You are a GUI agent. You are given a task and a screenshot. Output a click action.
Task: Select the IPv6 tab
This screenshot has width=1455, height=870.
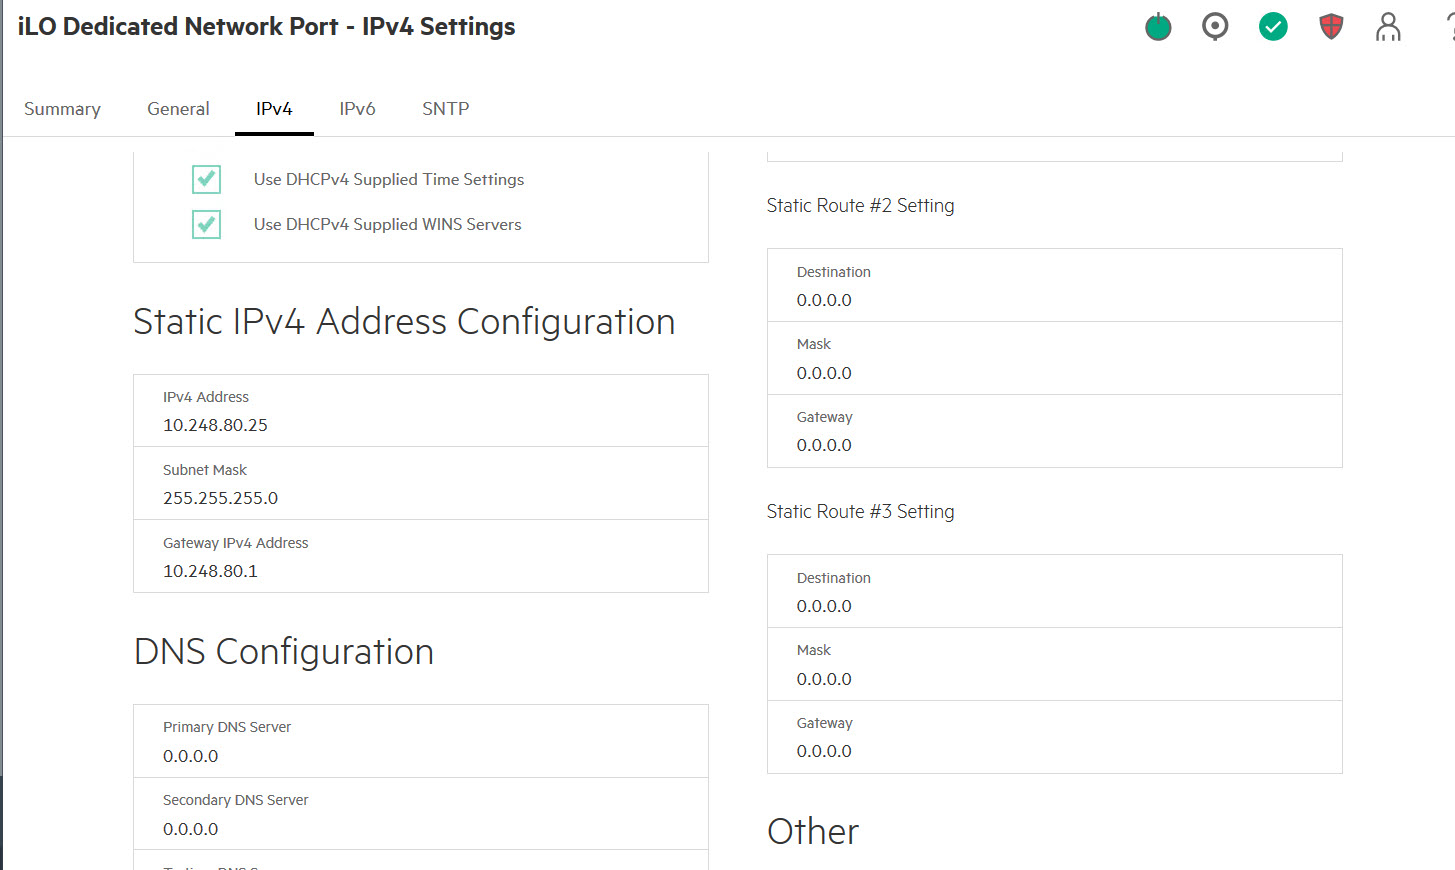[x=357, y=109]
